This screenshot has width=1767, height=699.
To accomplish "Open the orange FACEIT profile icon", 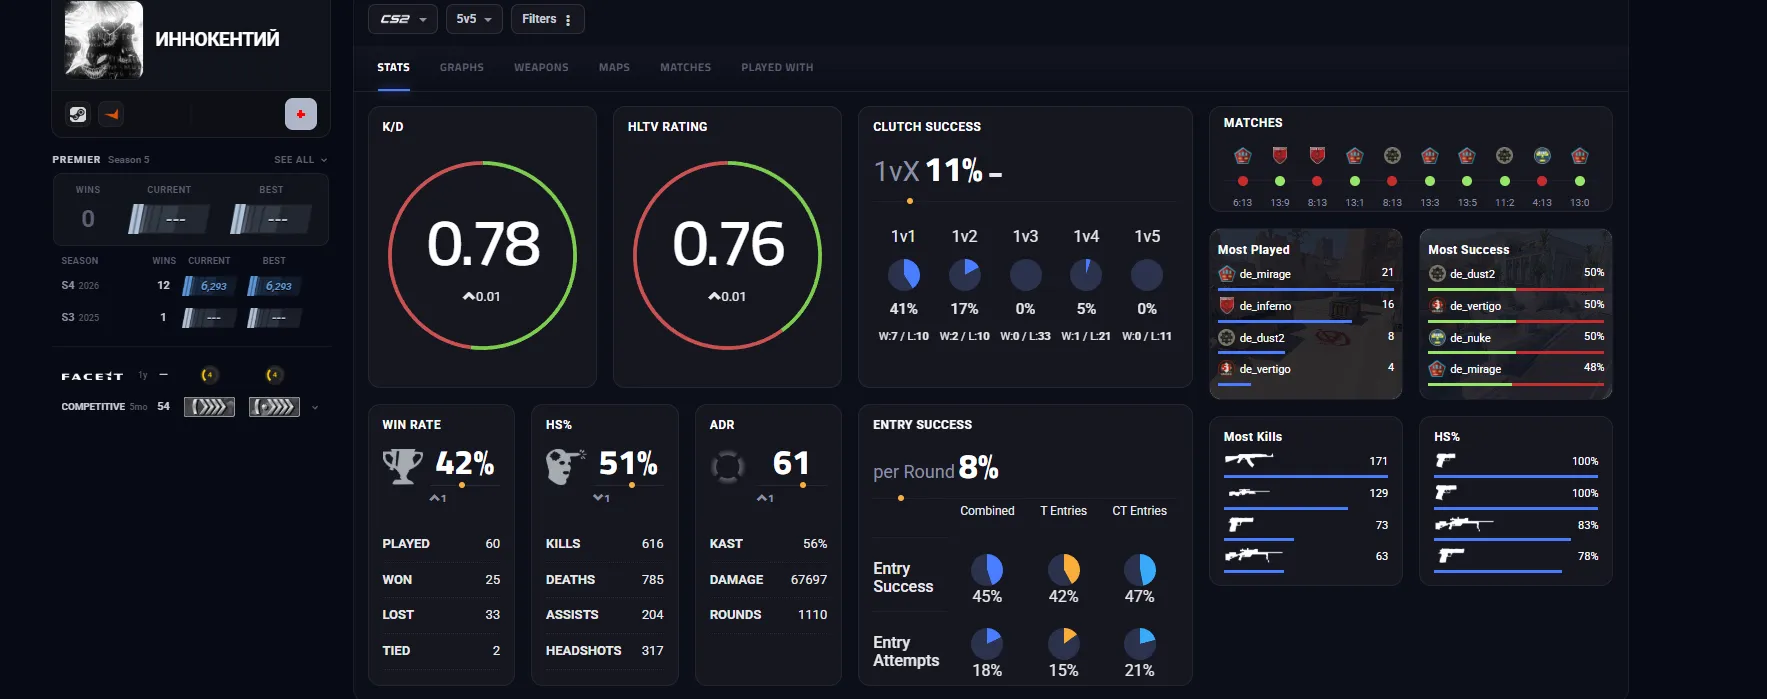I will coord(111,115).
